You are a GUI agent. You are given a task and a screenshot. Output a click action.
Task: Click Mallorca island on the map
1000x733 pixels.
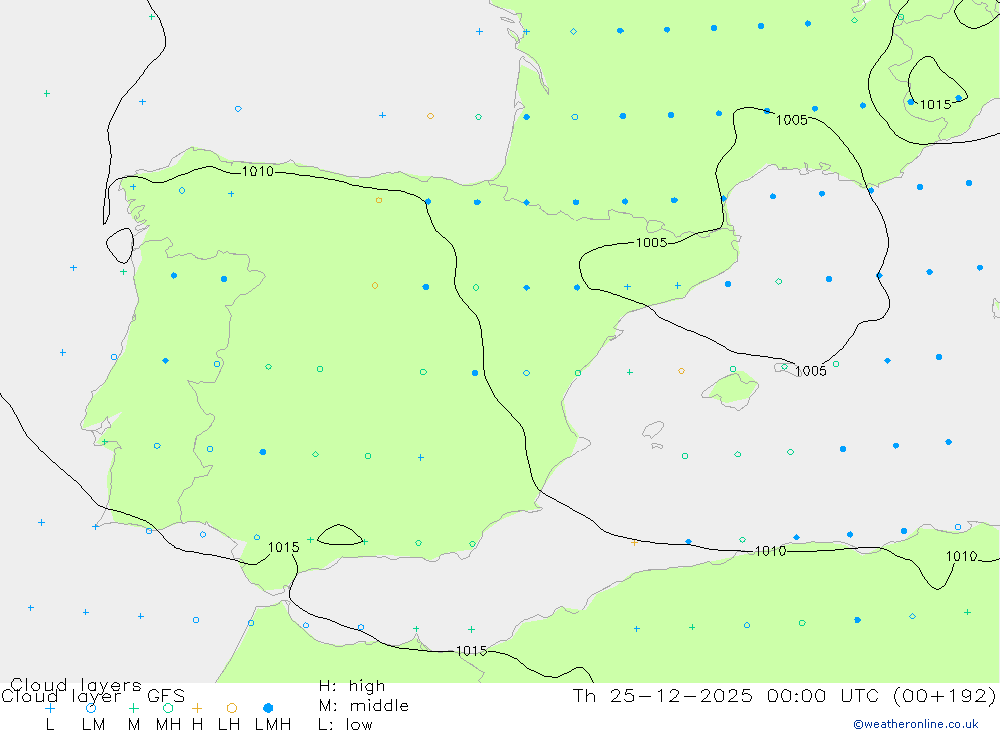coord(731,389)
